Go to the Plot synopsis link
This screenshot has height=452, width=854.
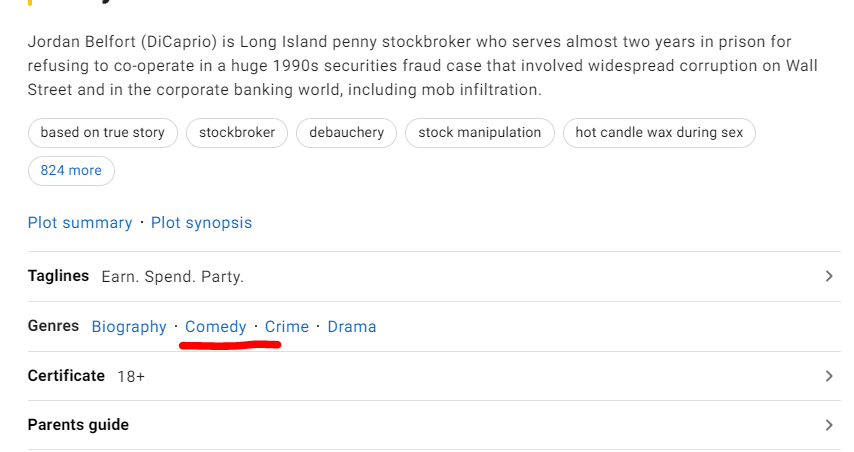click(x=201, y=223)
